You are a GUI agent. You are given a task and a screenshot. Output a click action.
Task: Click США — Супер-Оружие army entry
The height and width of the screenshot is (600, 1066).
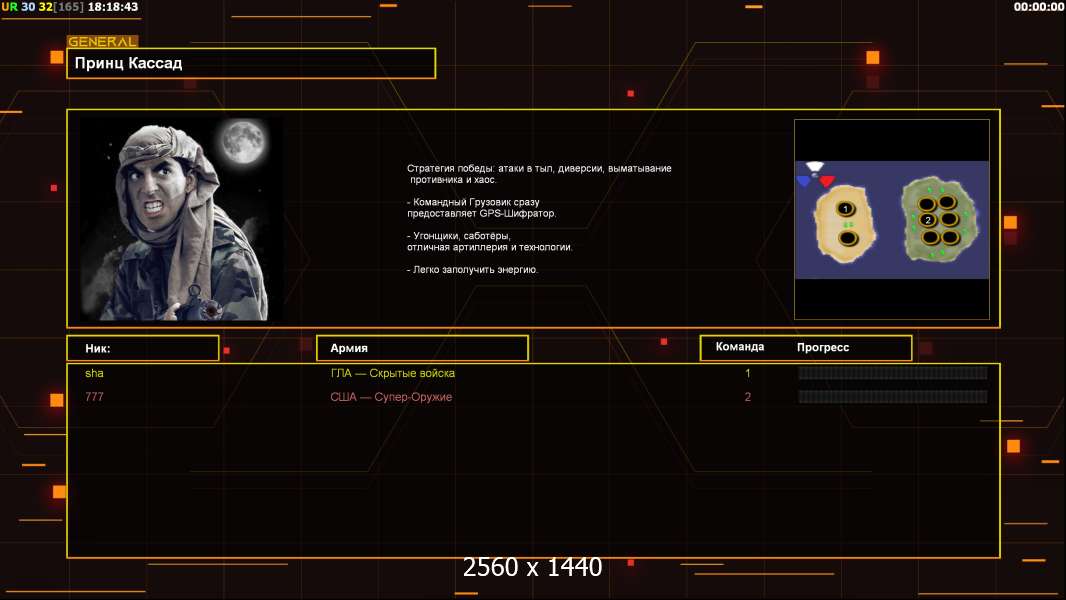[391, 397]
